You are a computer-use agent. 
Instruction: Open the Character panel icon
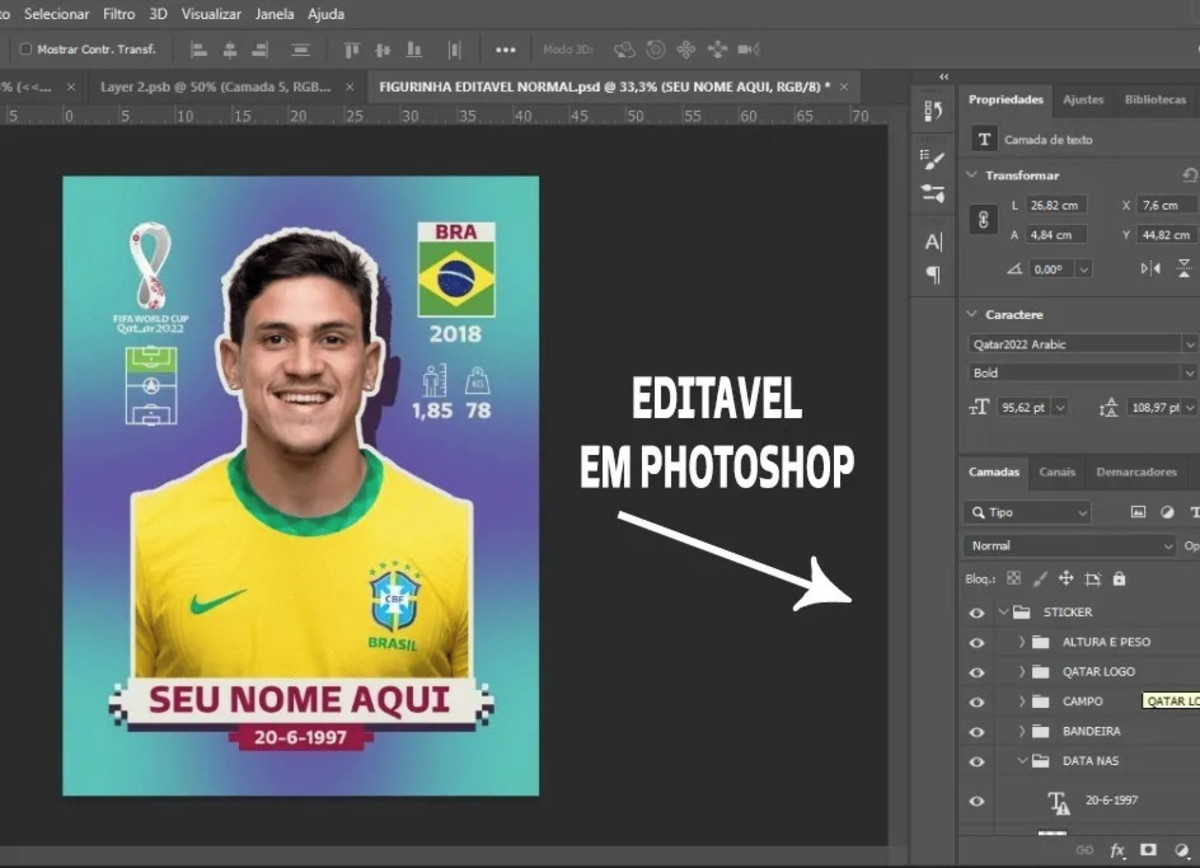(x=933, y=242)
